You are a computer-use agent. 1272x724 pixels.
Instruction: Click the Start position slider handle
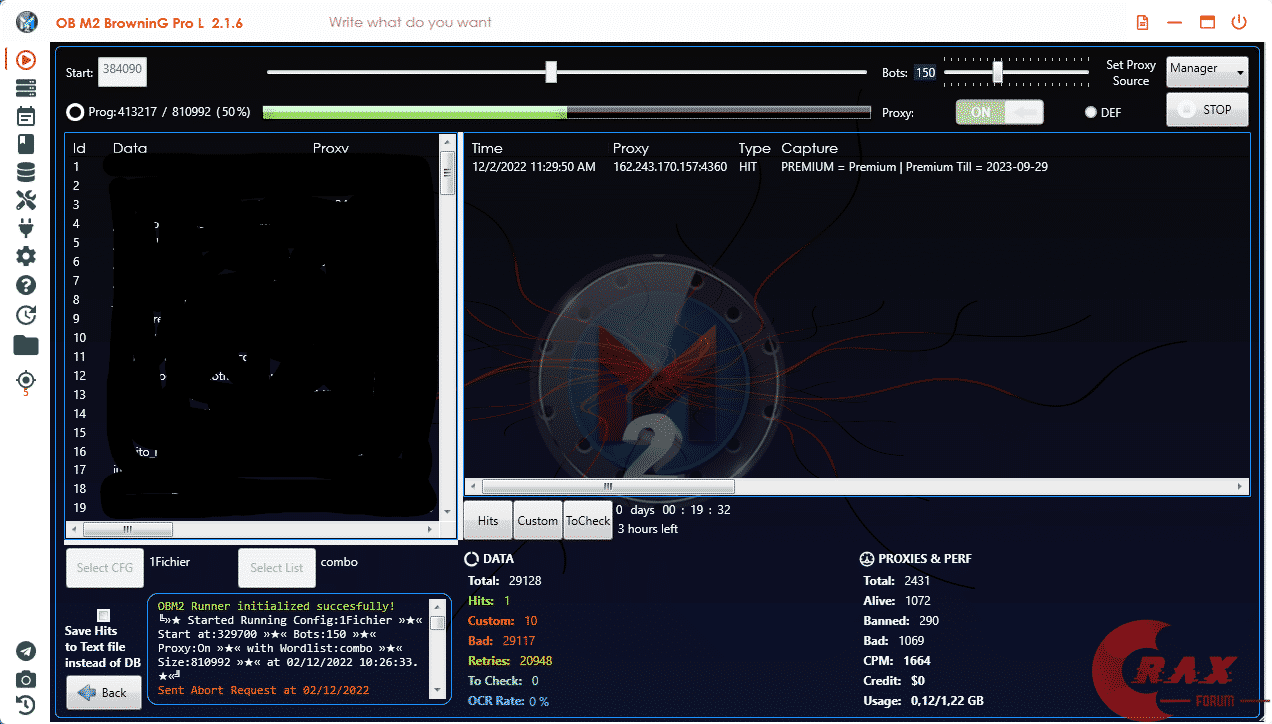click(551, 72)
